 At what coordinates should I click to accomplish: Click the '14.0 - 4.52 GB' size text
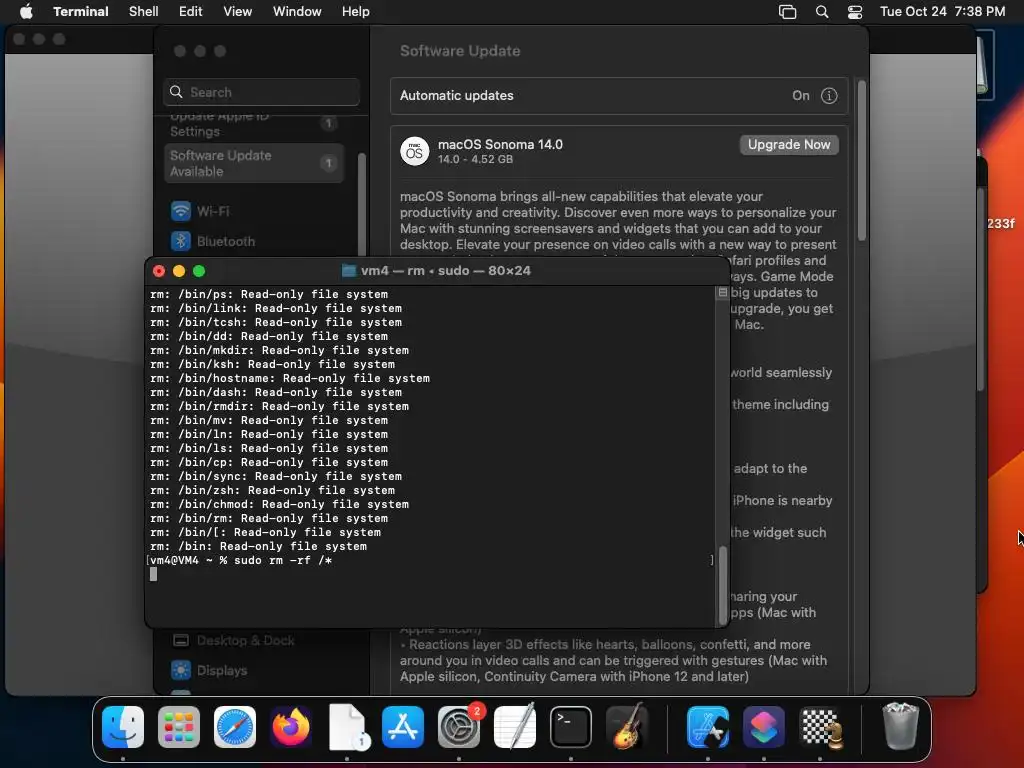tap(475, 159)
